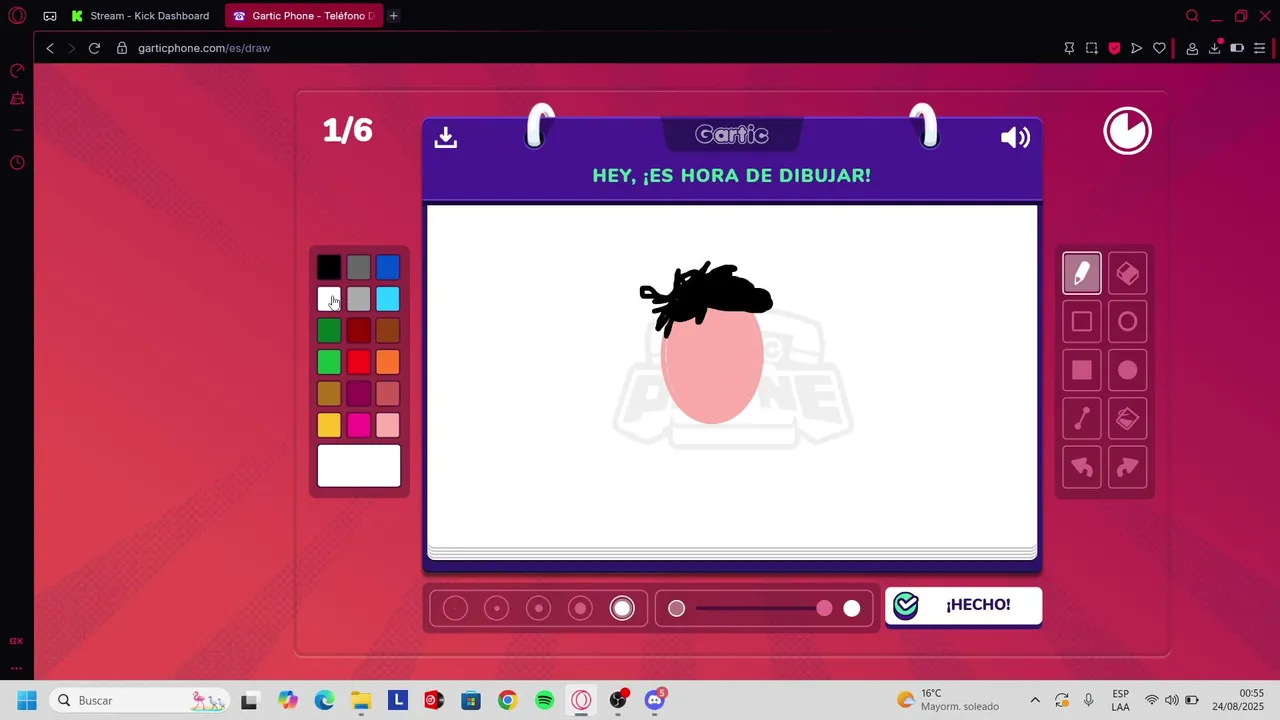Select the smallest brush size
Screen dimensions: 1280x720
(455, 608)
